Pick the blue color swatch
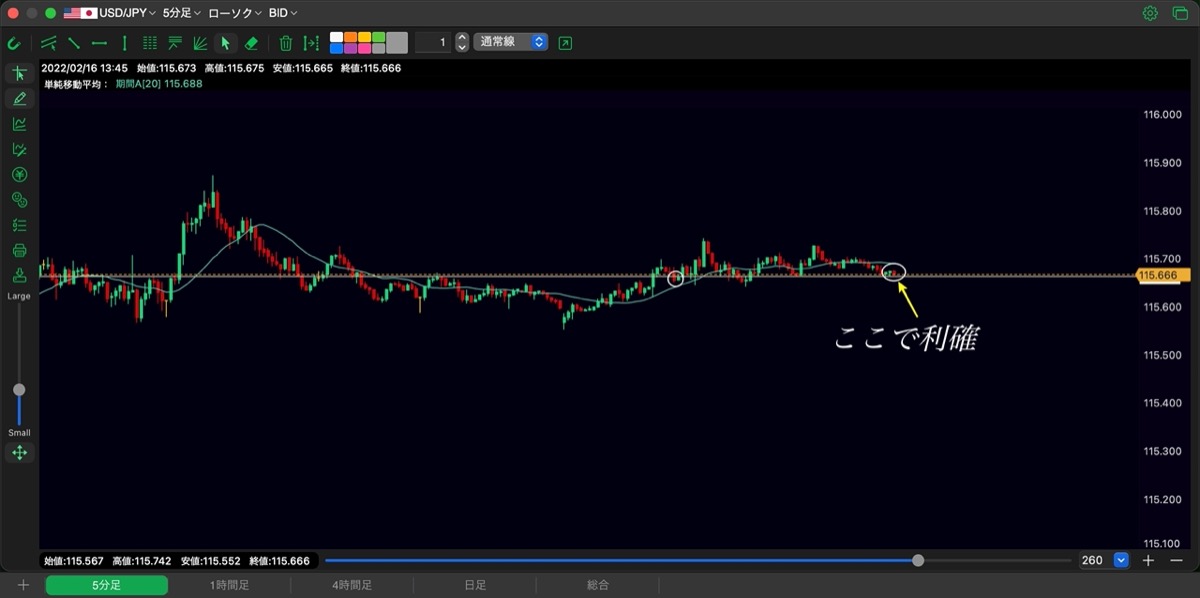 pyautogui.click(x=337, y=48)
